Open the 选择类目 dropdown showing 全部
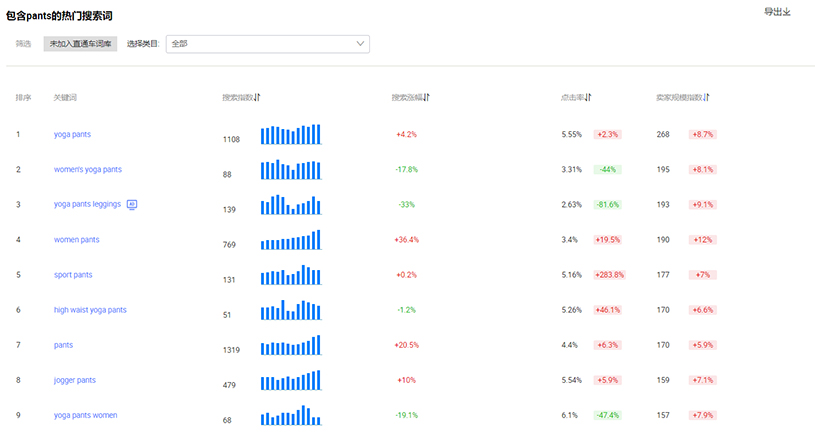The width and height of the screenshot is (815, 436). (267, 44)
